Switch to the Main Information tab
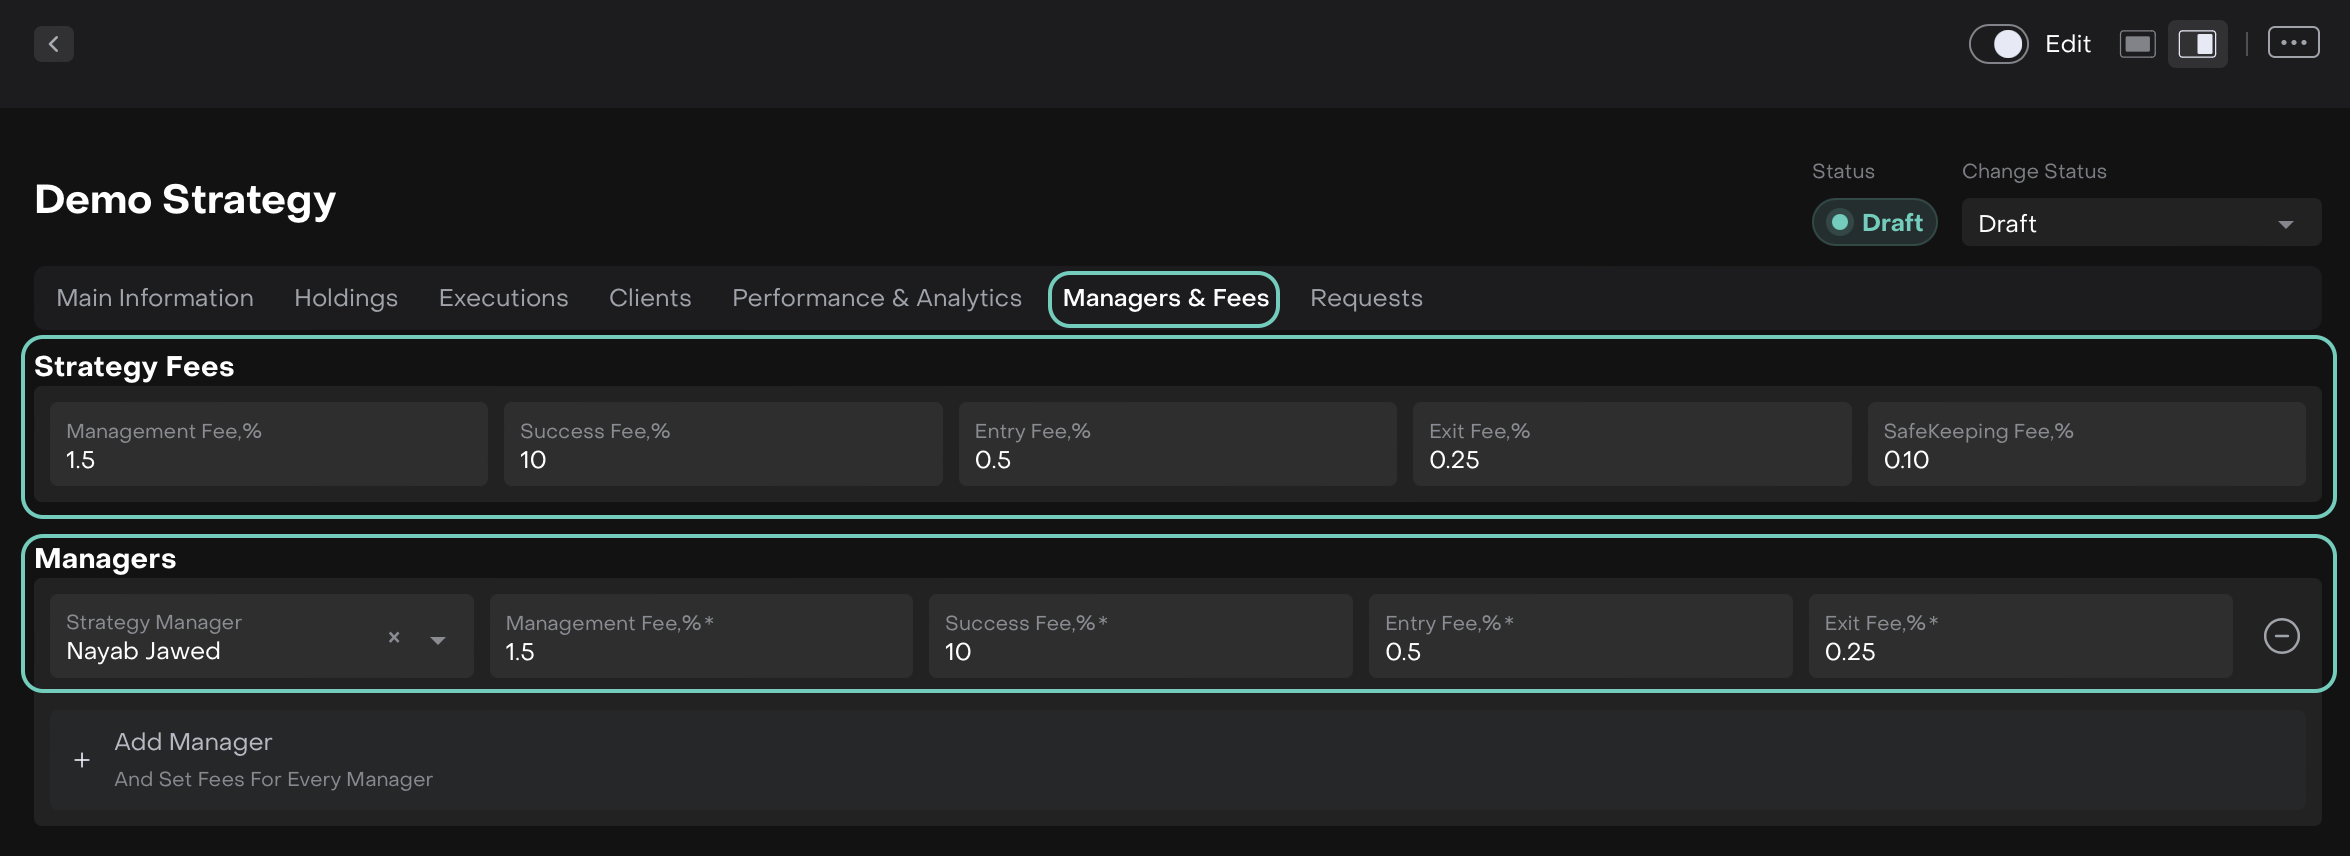The image size is (2350, 856). tap(155, 298)
